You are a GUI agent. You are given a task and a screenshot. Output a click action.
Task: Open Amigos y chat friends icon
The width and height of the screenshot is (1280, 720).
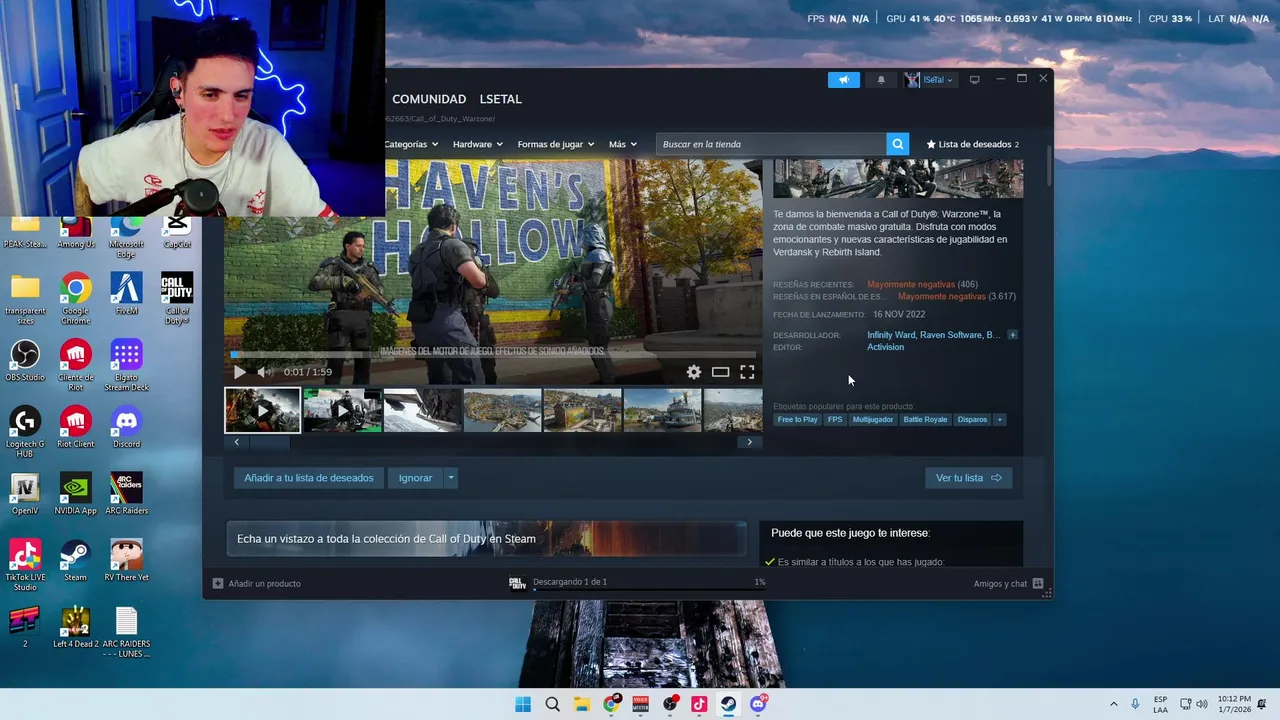(1038, 583)
